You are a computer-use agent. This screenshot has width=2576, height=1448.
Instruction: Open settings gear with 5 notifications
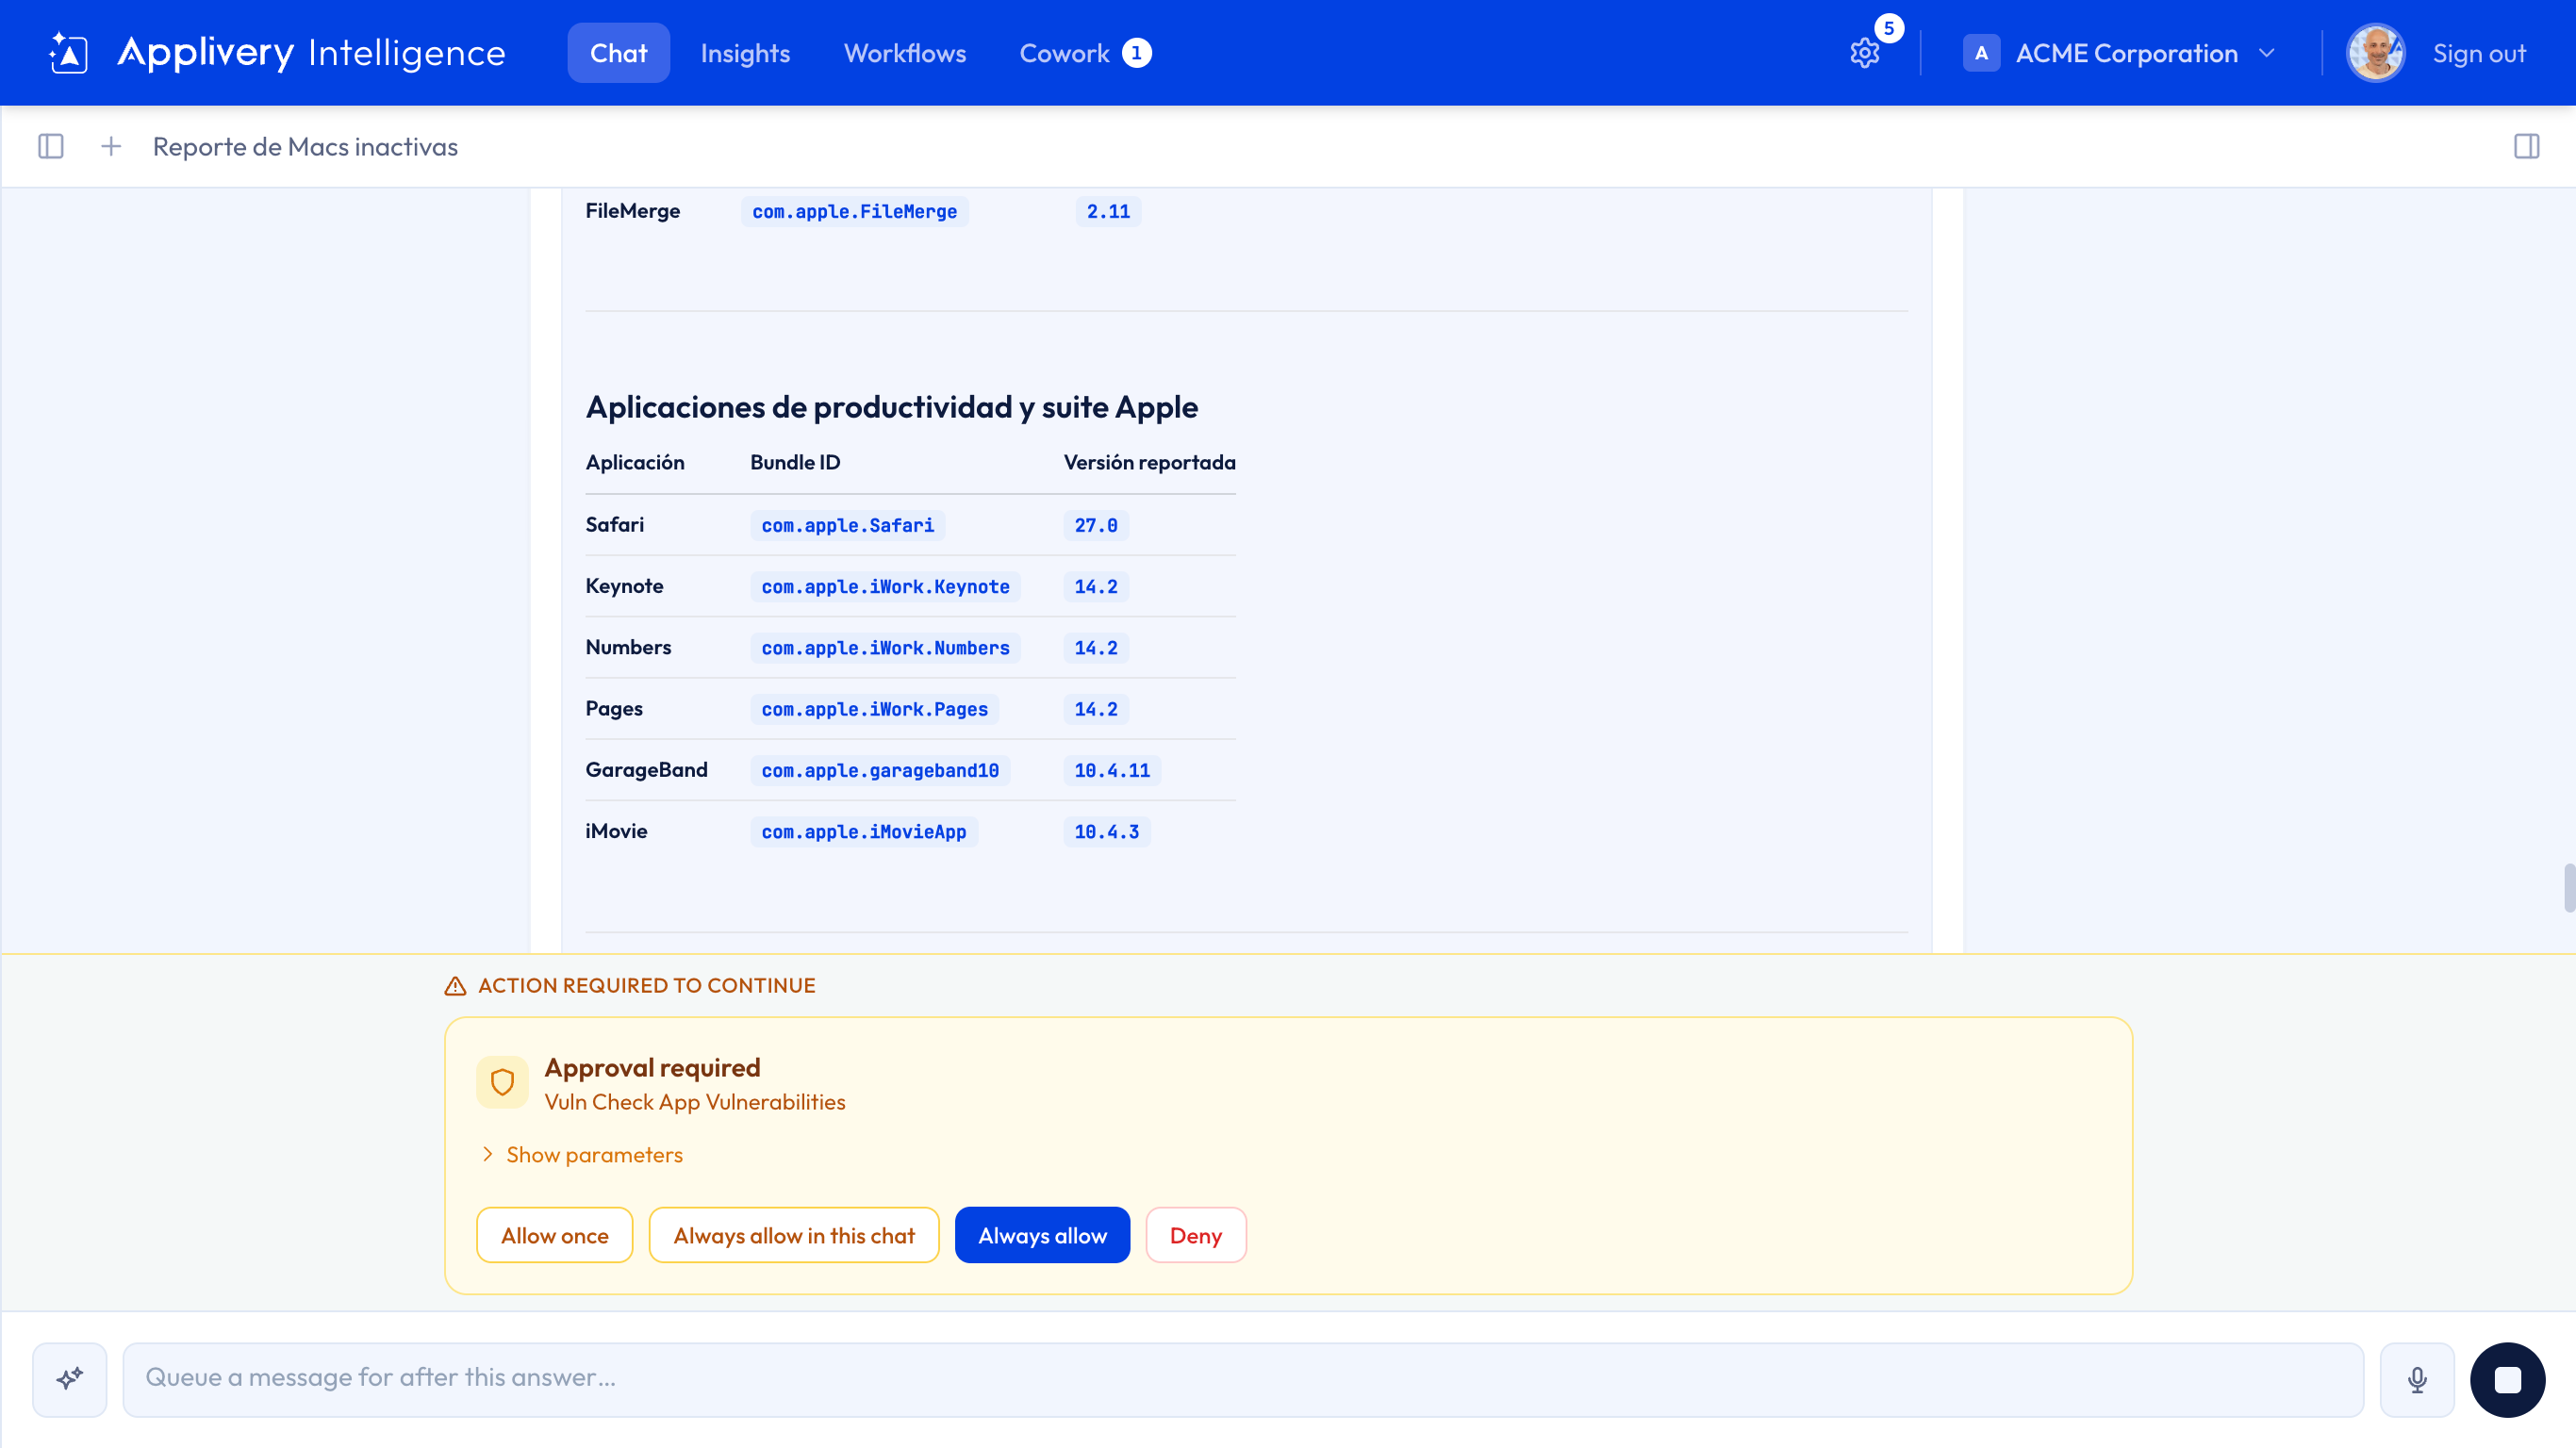coord(1865,53)
